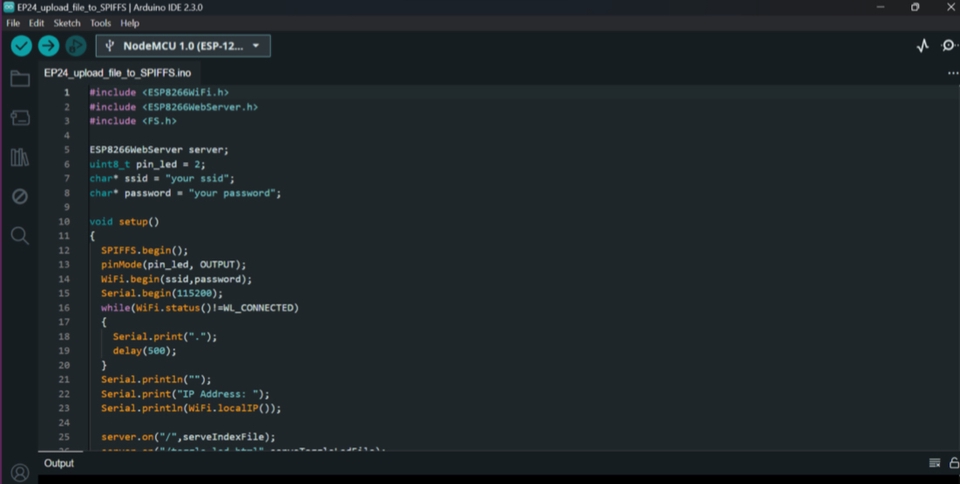The width and height of the screenshot is (960, 484).
Task: Open the Tools menu
Action: (x=100, y=23)
